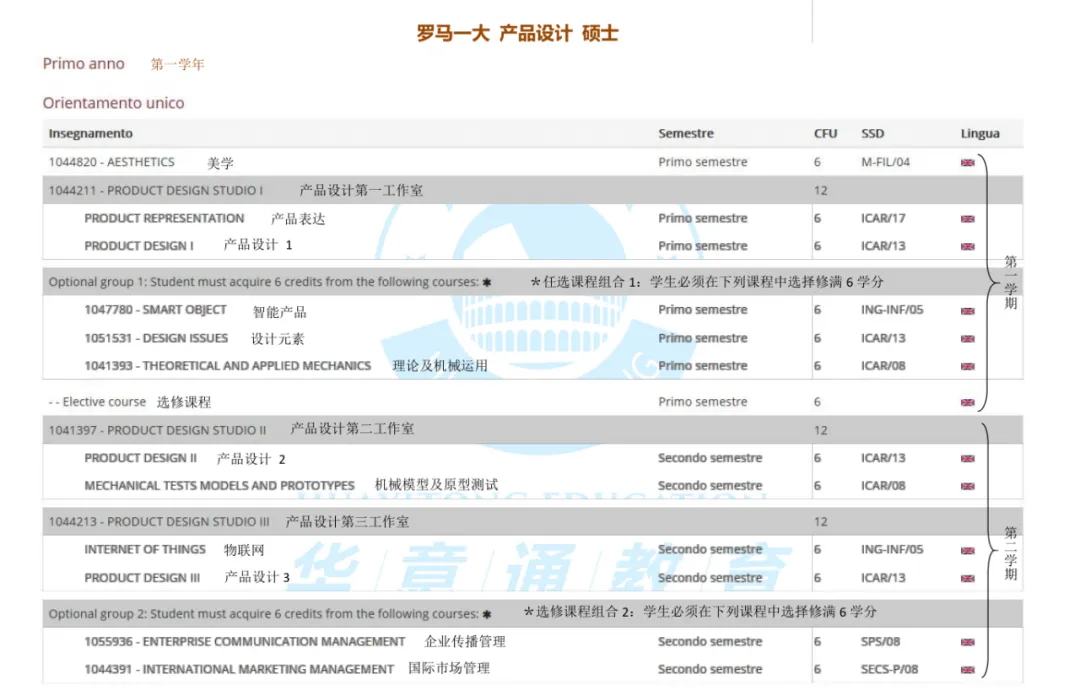Click the Elective course entry

[97, 401]
